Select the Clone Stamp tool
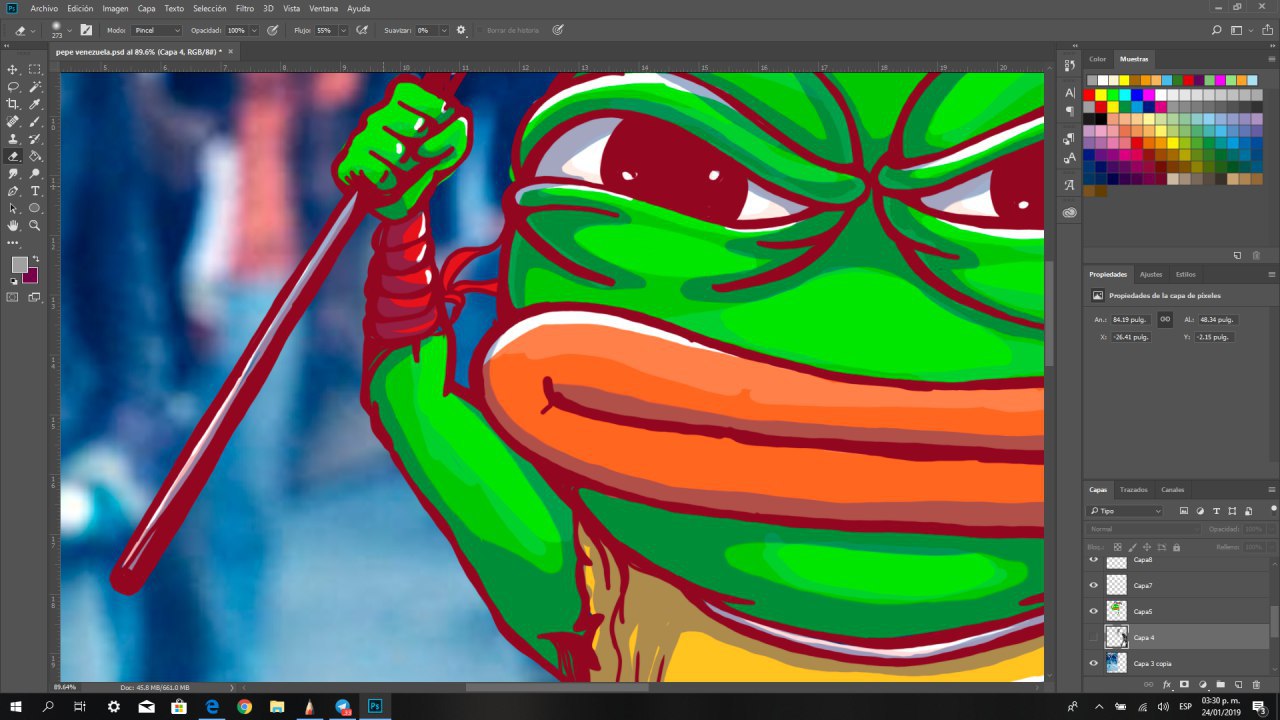Screen dimensions: 1280x720 (x=13, y=139)
